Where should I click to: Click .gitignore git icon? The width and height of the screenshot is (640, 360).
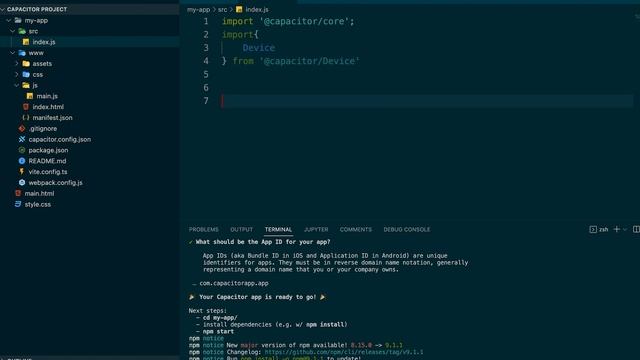click(22, 128)
